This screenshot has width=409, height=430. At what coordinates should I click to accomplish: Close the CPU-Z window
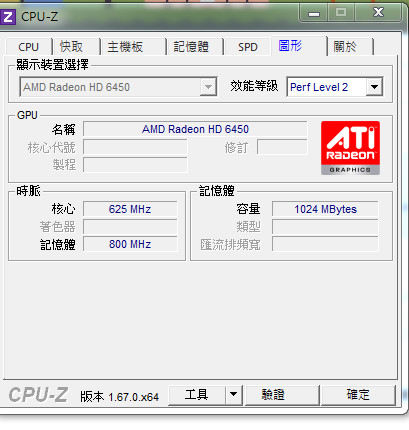379,13
